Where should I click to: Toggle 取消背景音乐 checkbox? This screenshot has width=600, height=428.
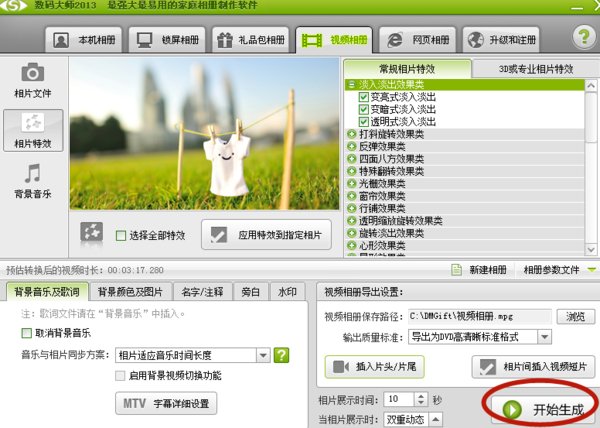(26, 333)
